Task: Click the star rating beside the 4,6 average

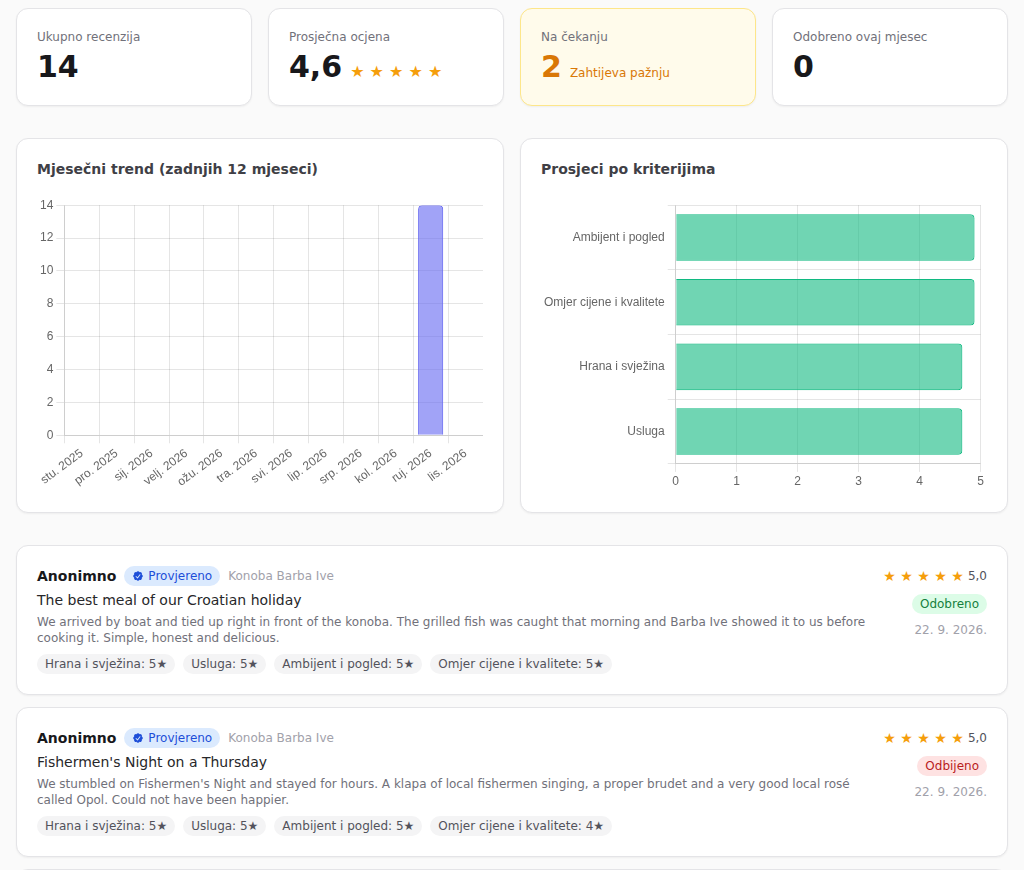Action: (396, 72)
